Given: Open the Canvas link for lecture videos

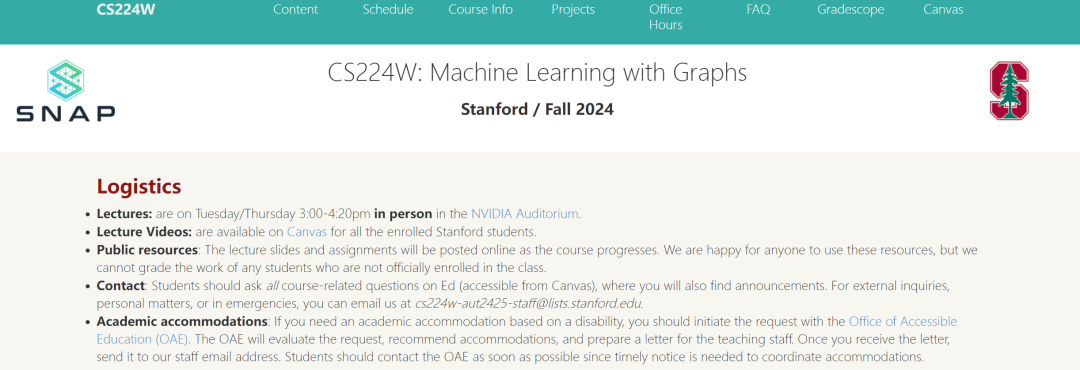Looking at the screenshot, I should [307, 232].
